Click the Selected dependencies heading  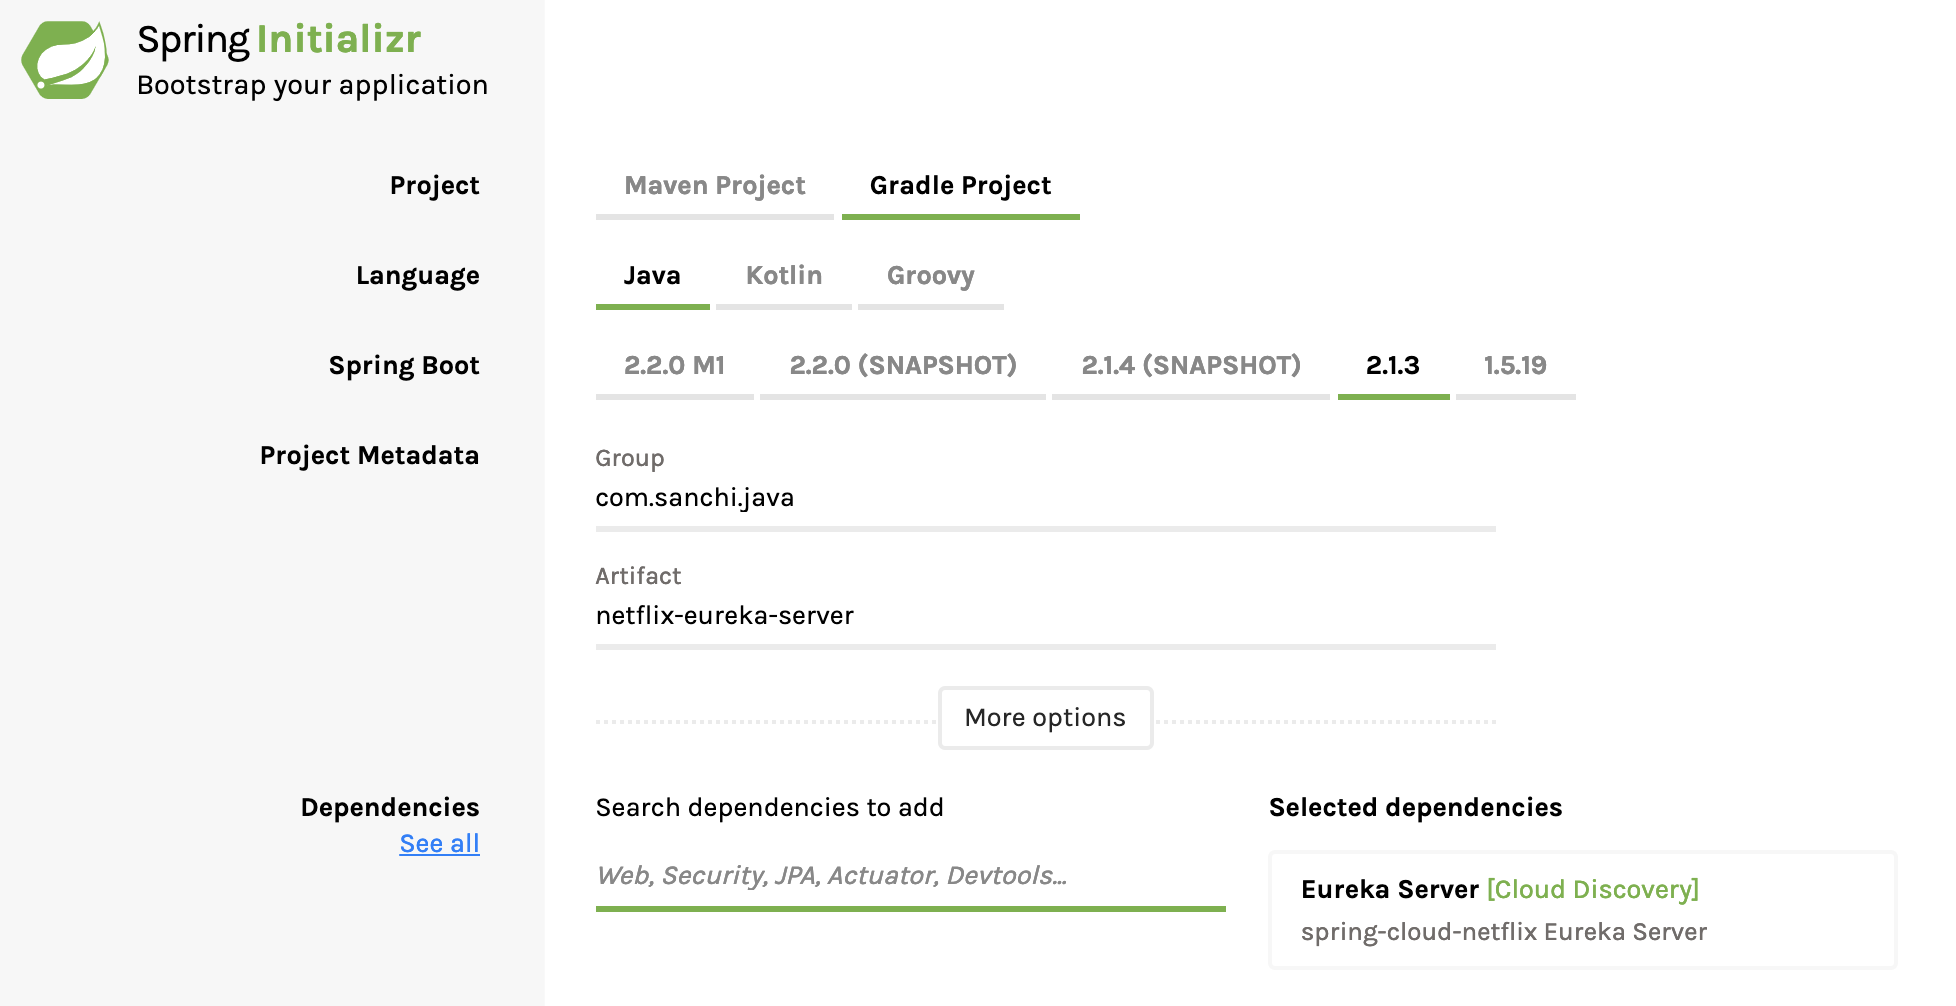point(1415,808)
